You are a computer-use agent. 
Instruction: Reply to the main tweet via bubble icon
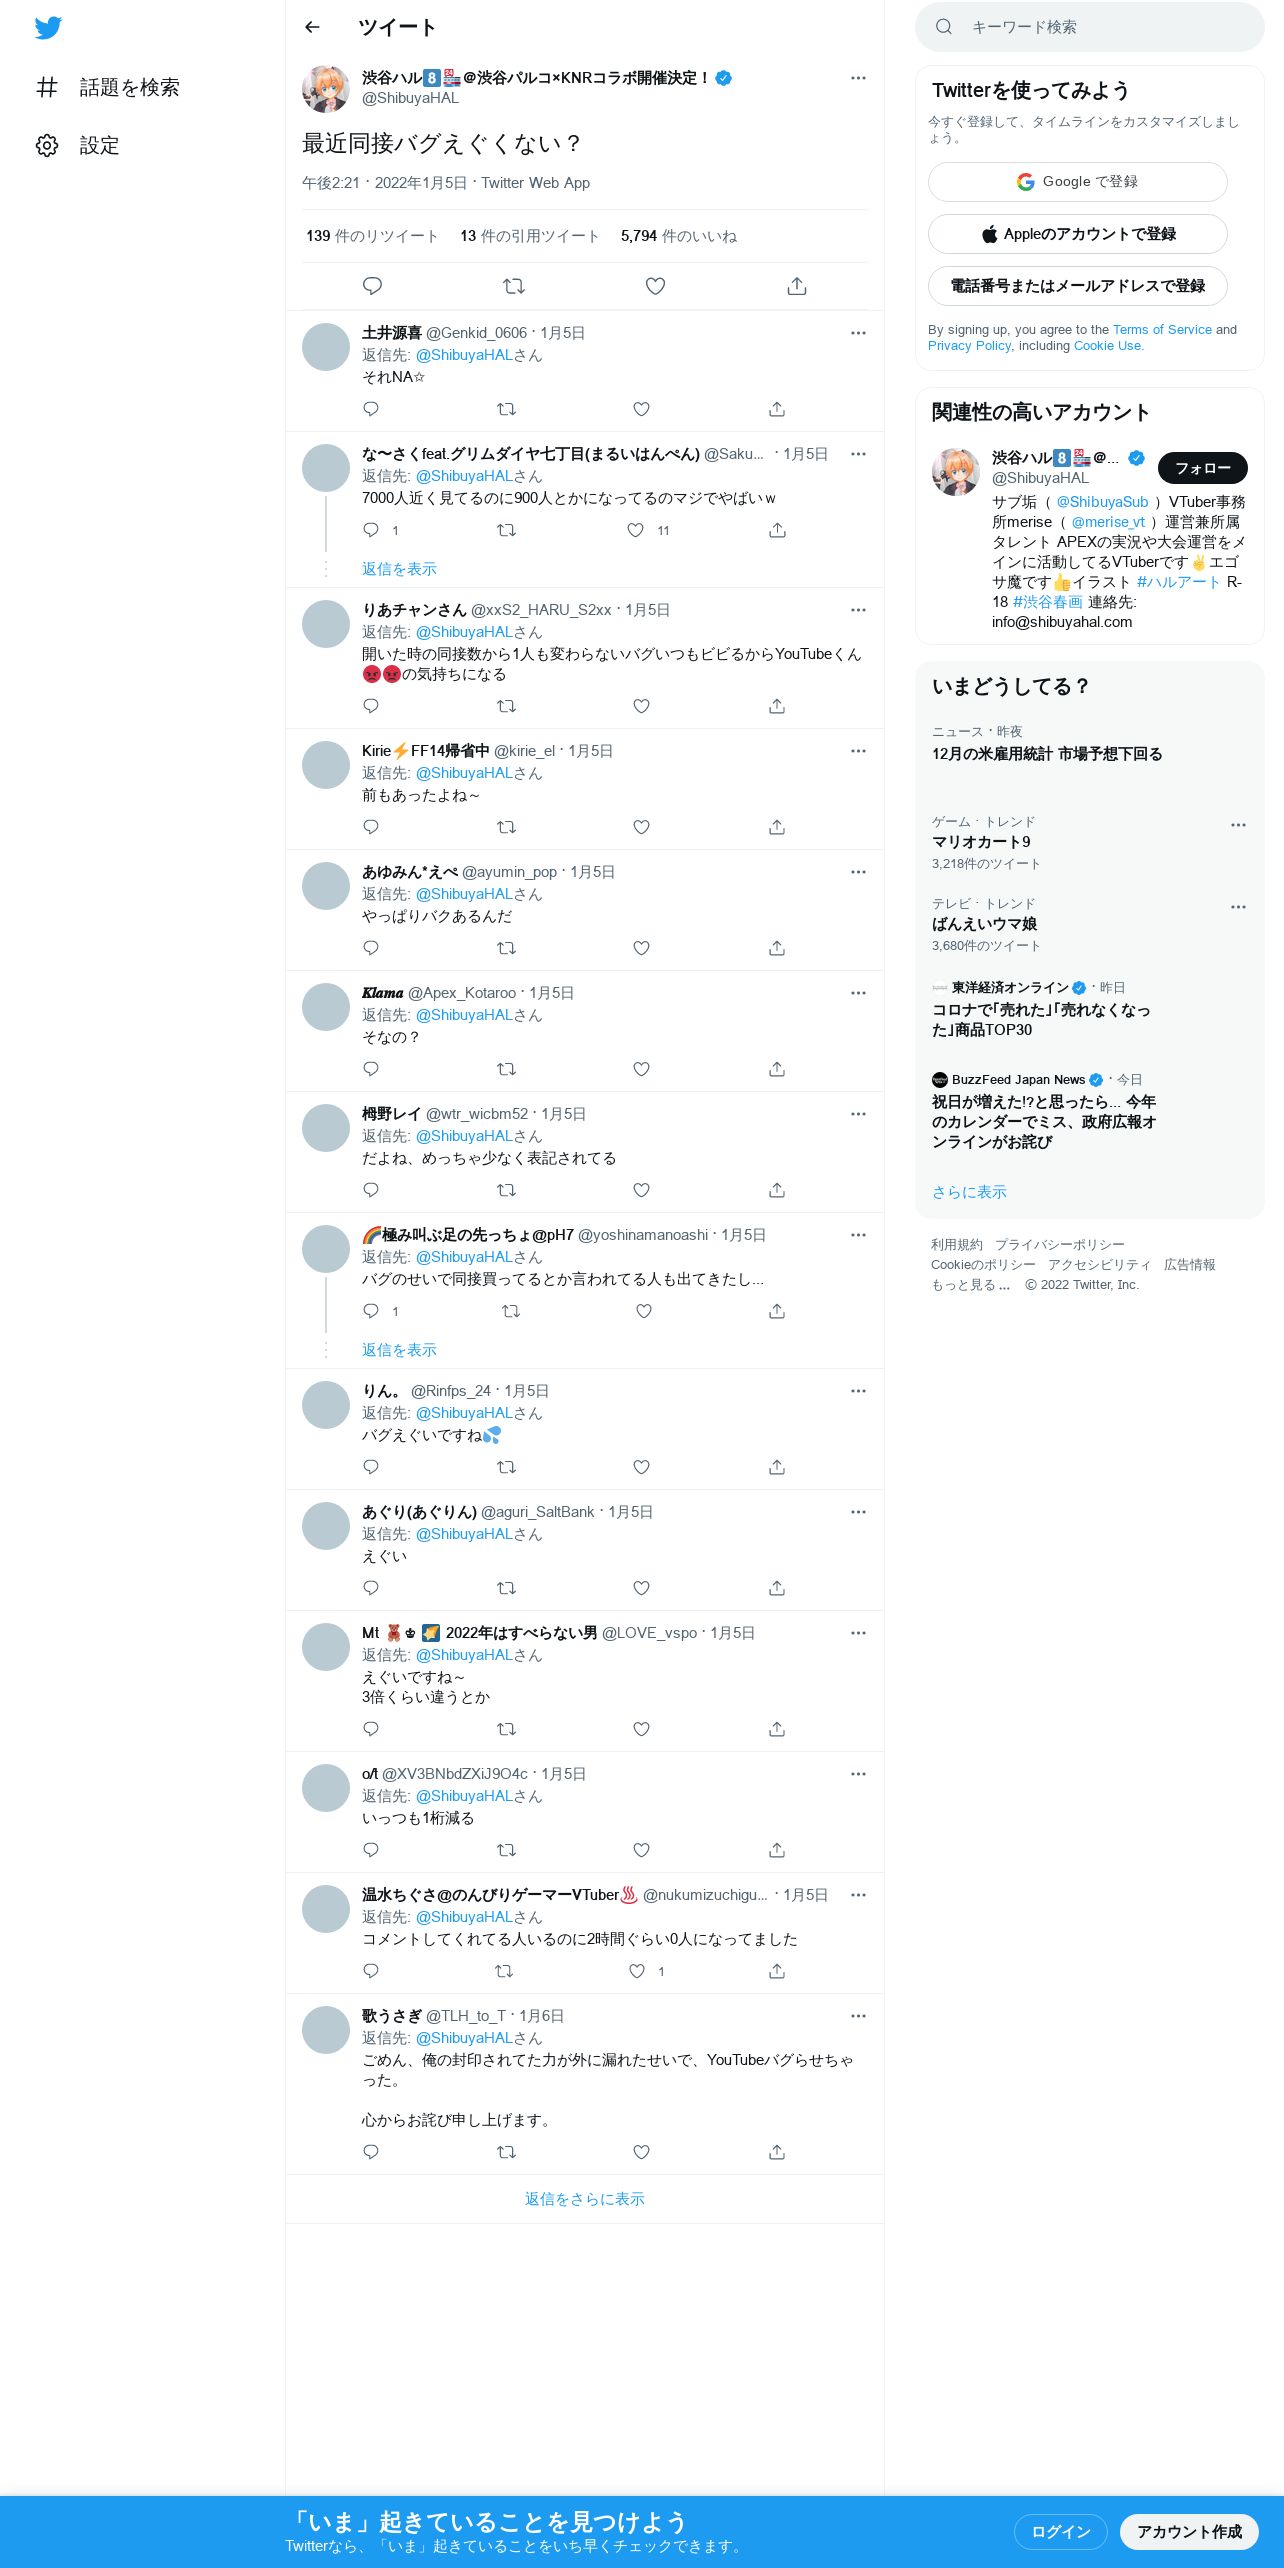point(372,286)
